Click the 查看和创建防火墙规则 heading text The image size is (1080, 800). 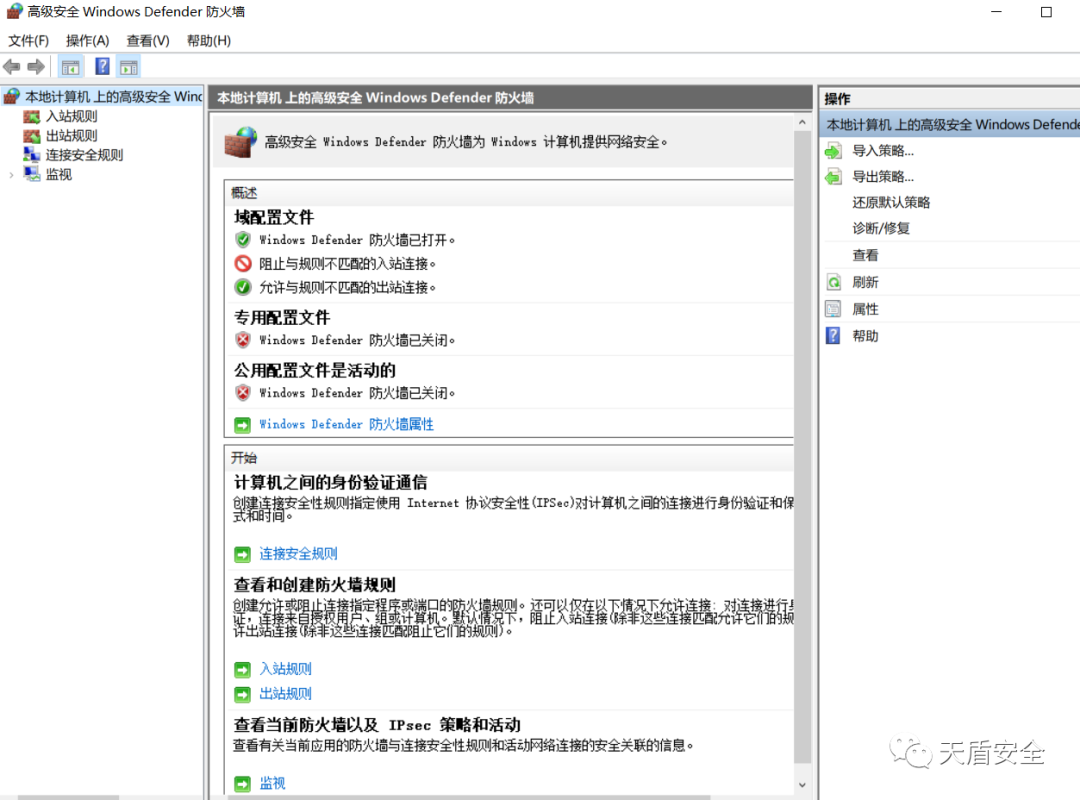(x=315, y=585)
